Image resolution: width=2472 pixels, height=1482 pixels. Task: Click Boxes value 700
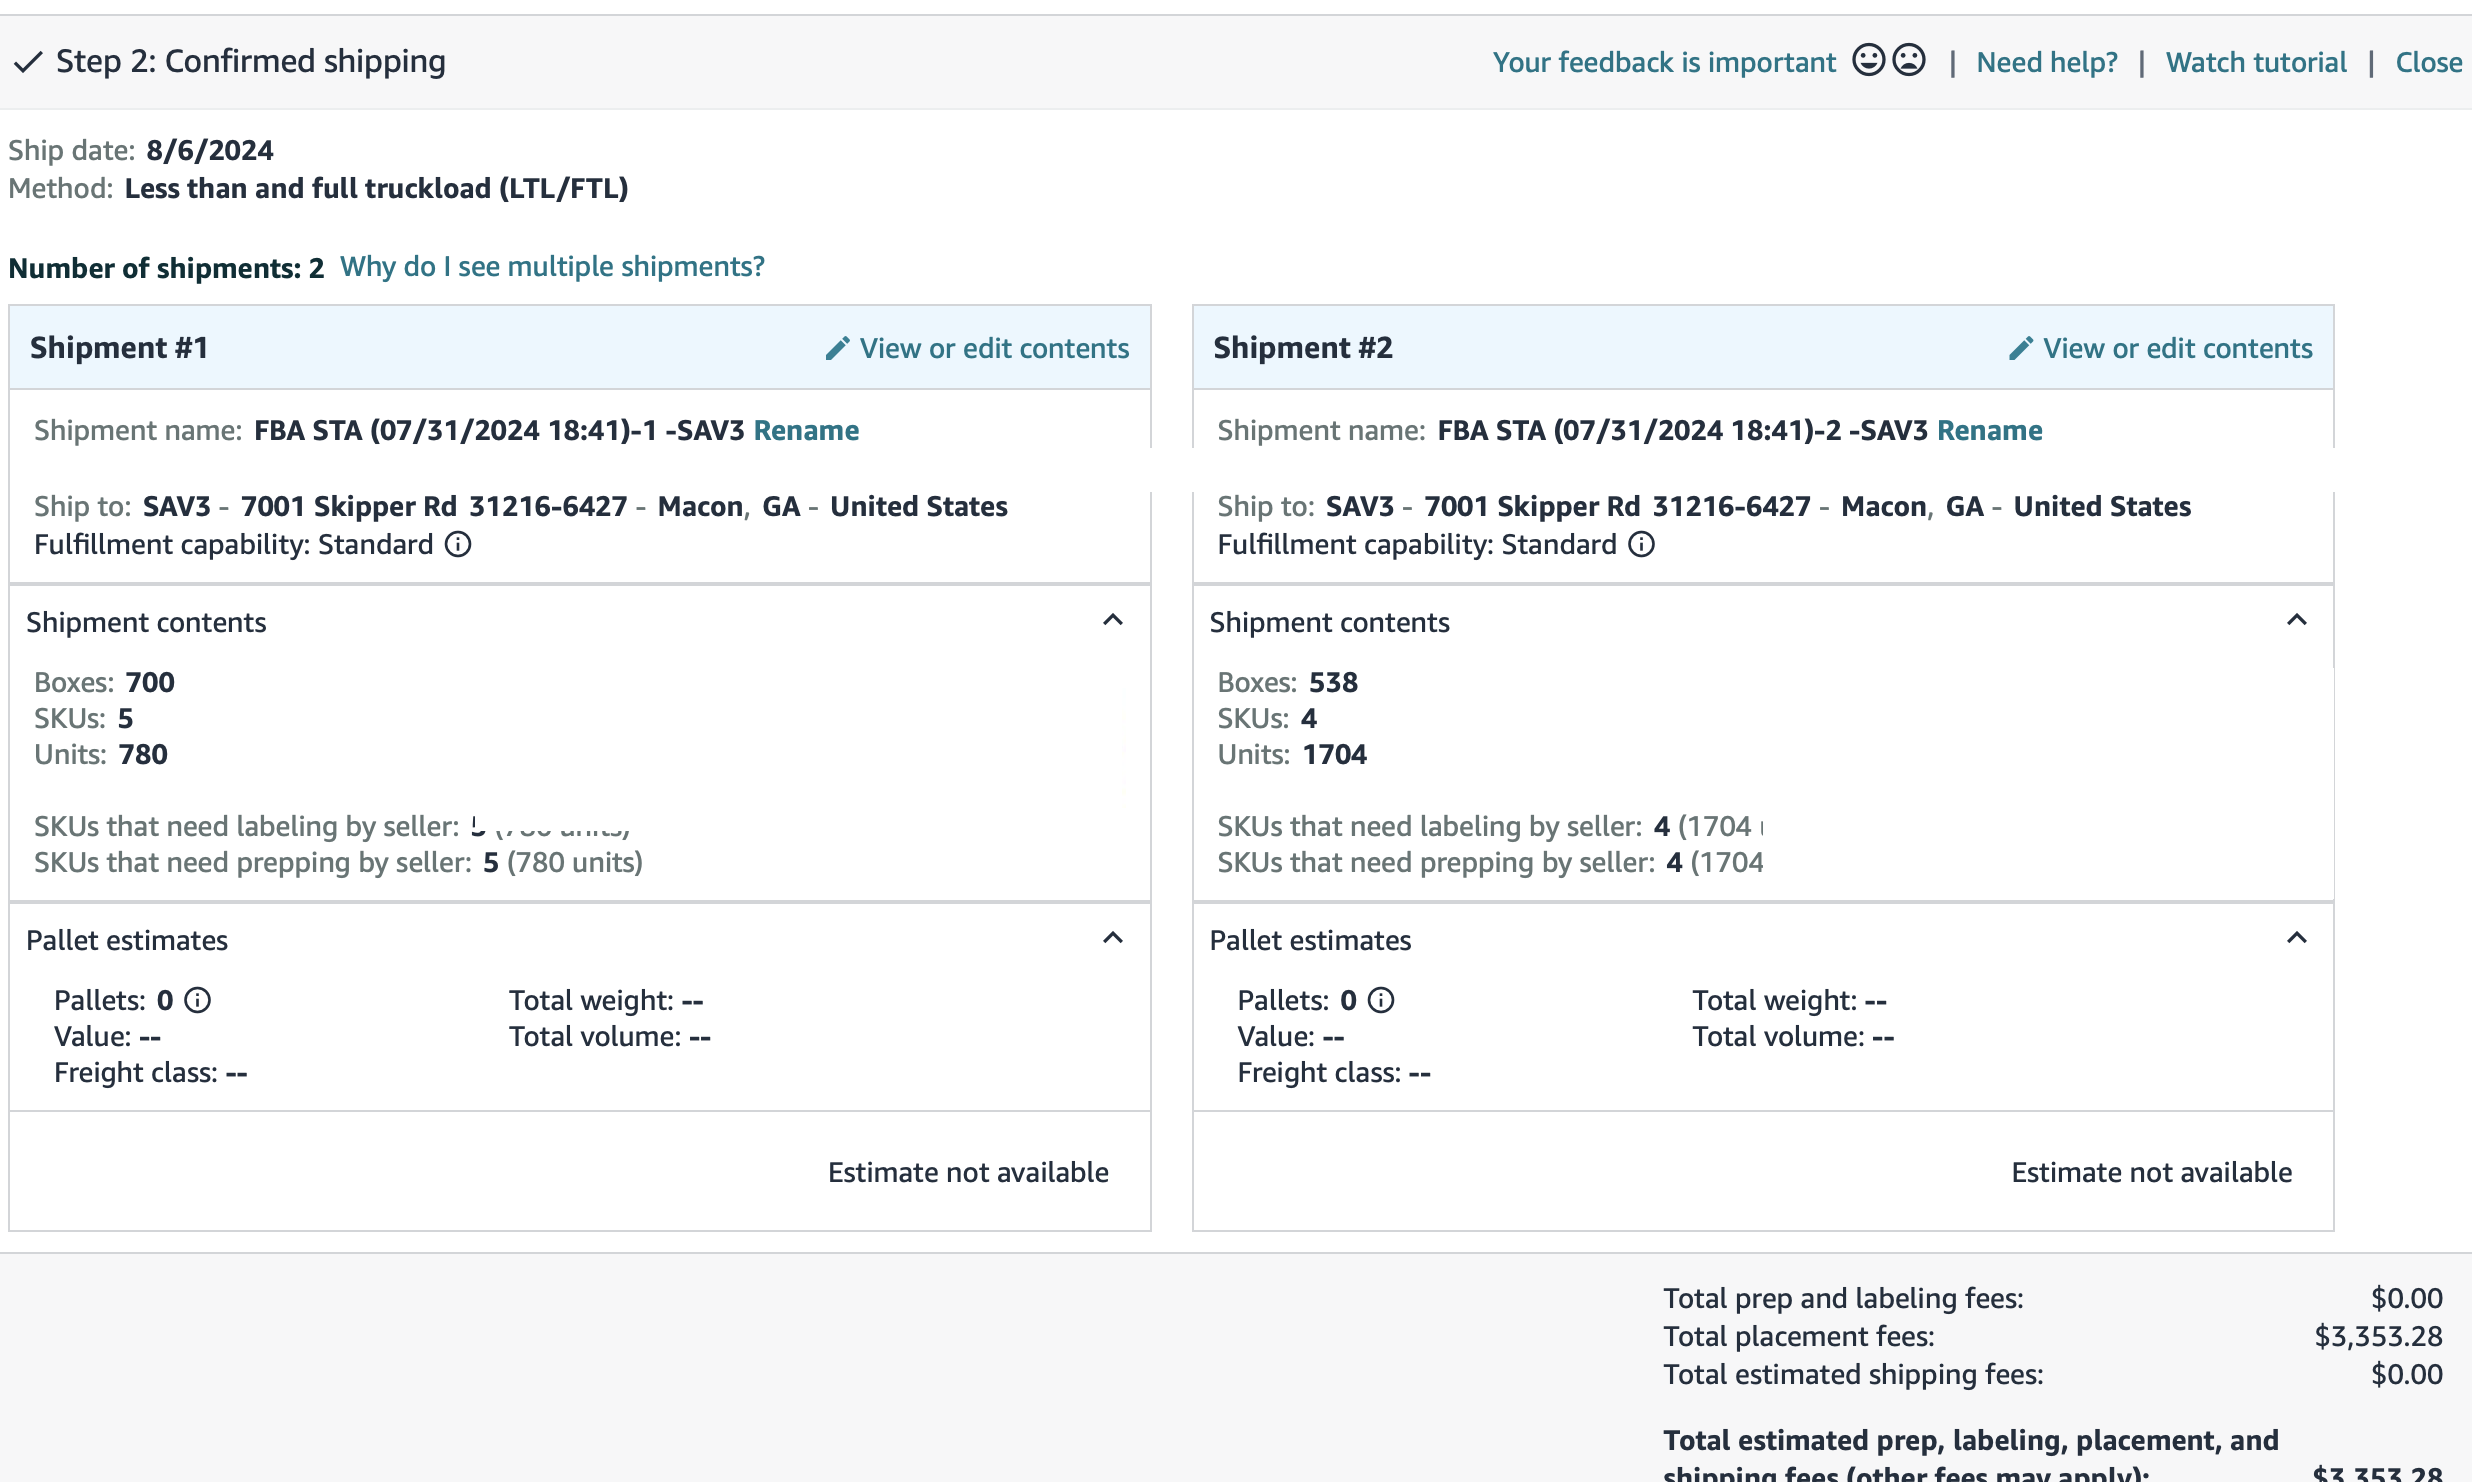point(150,682)
